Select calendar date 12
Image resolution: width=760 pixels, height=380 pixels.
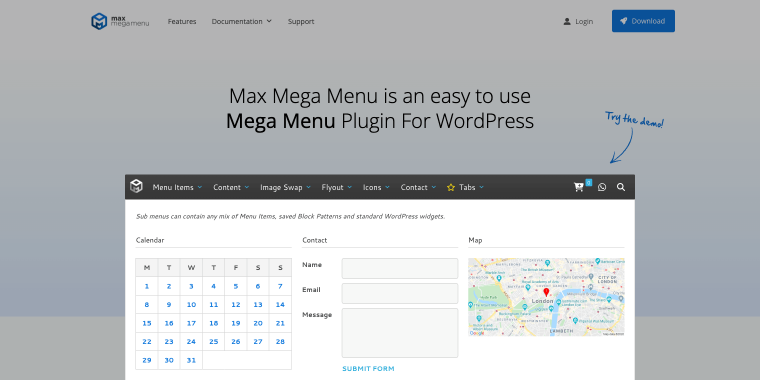236,305
